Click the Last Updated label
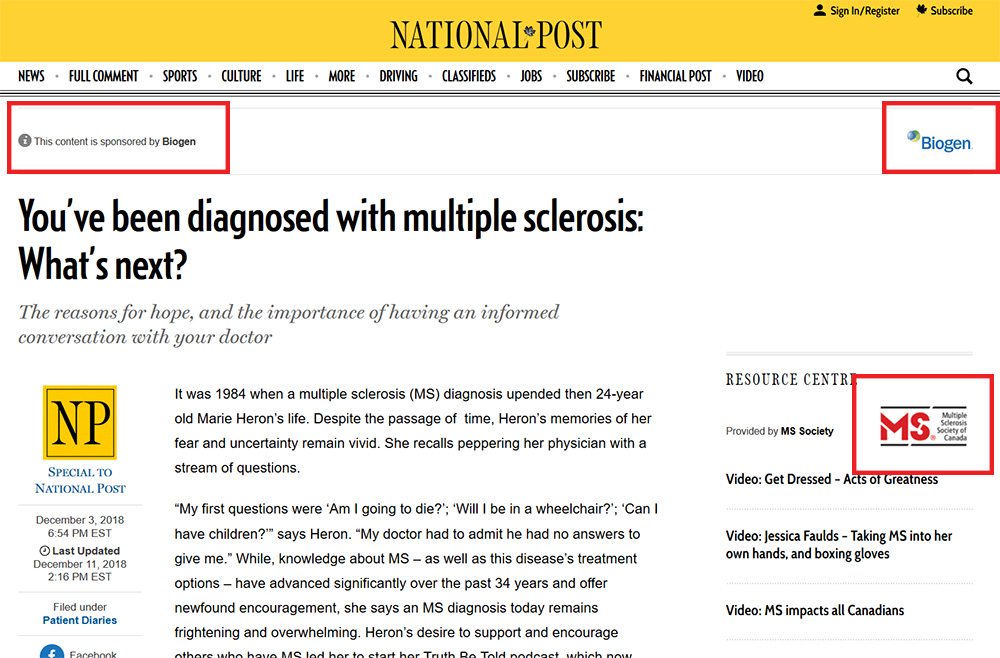The height and width of the screenshot is (658, 1000). (x=86, y=551)
